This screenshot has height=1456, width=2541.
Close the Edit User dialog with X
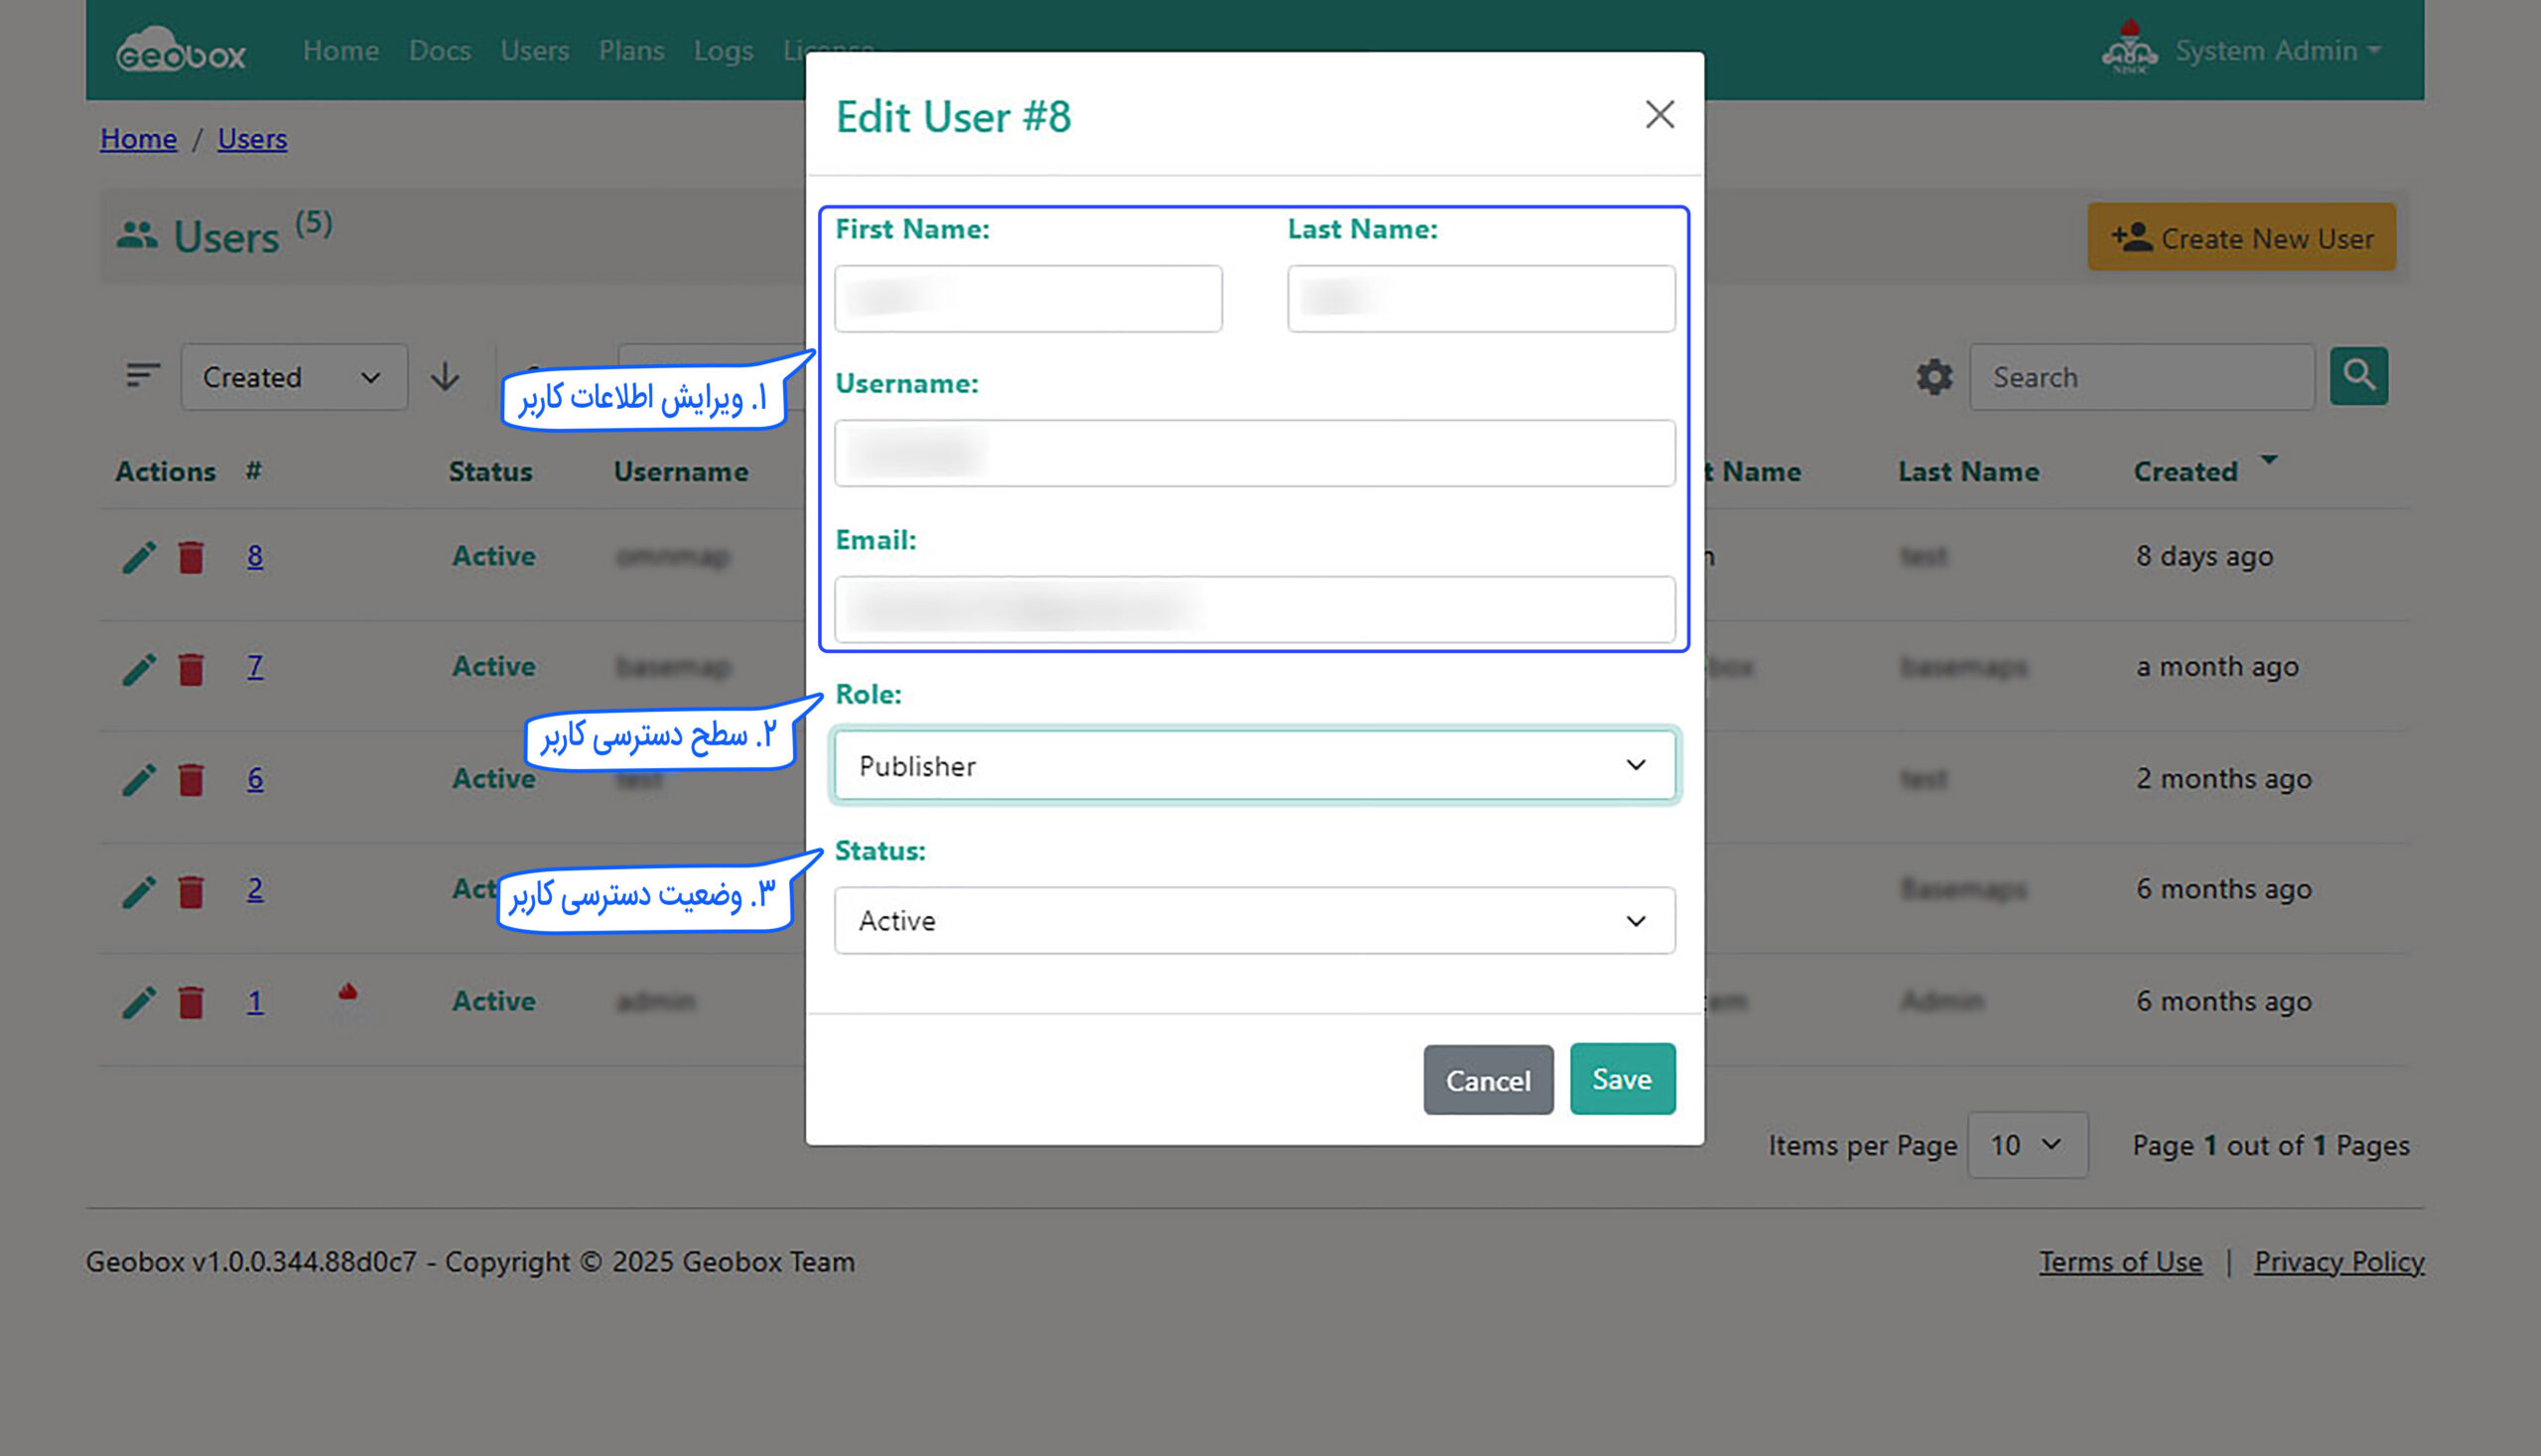pyautogui.click(x=1659, y=115)
